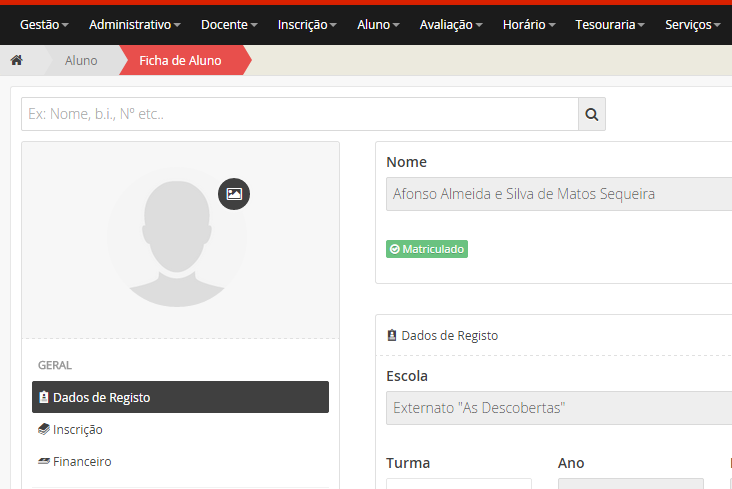This screenshot has width=732, height=489.
Task: Click the change photo image icon
Action: coord(234,194)
